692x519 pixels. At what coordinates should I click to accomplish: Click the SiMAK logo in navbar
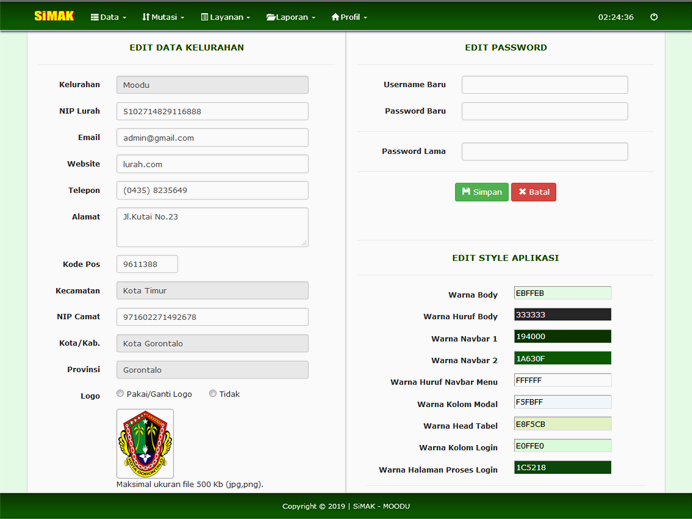point(53,16)
